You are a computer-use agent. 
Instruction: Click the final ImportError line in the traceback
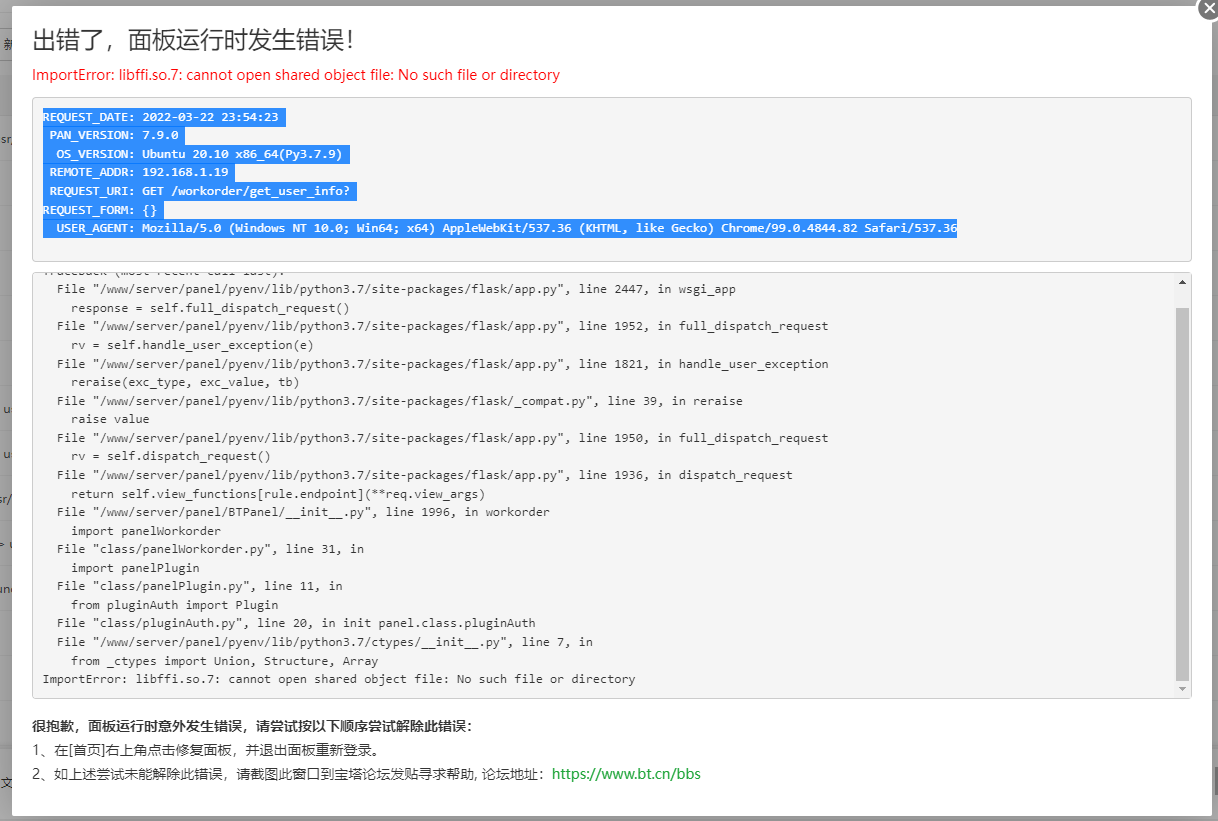[339, 679]
